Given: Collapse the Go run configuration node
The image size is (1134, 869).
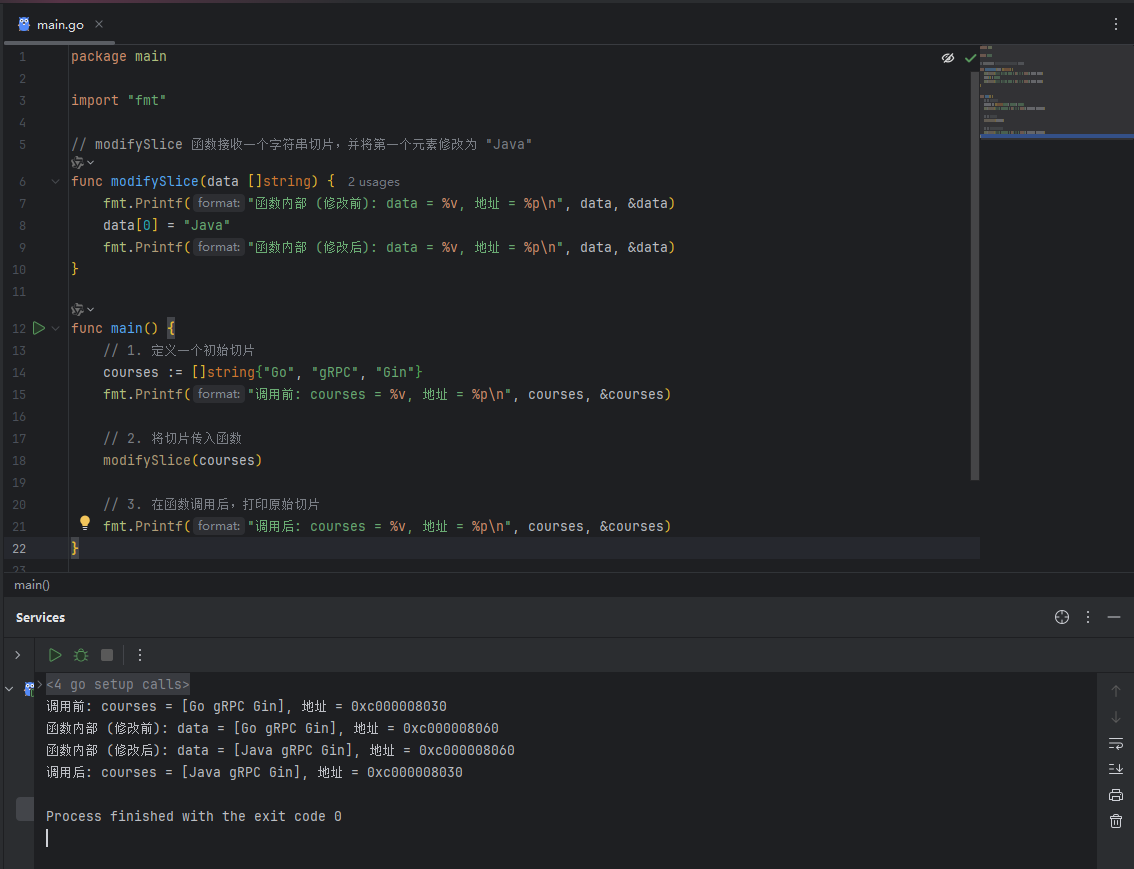Looking at the screenshot, I should coord(9,689).
